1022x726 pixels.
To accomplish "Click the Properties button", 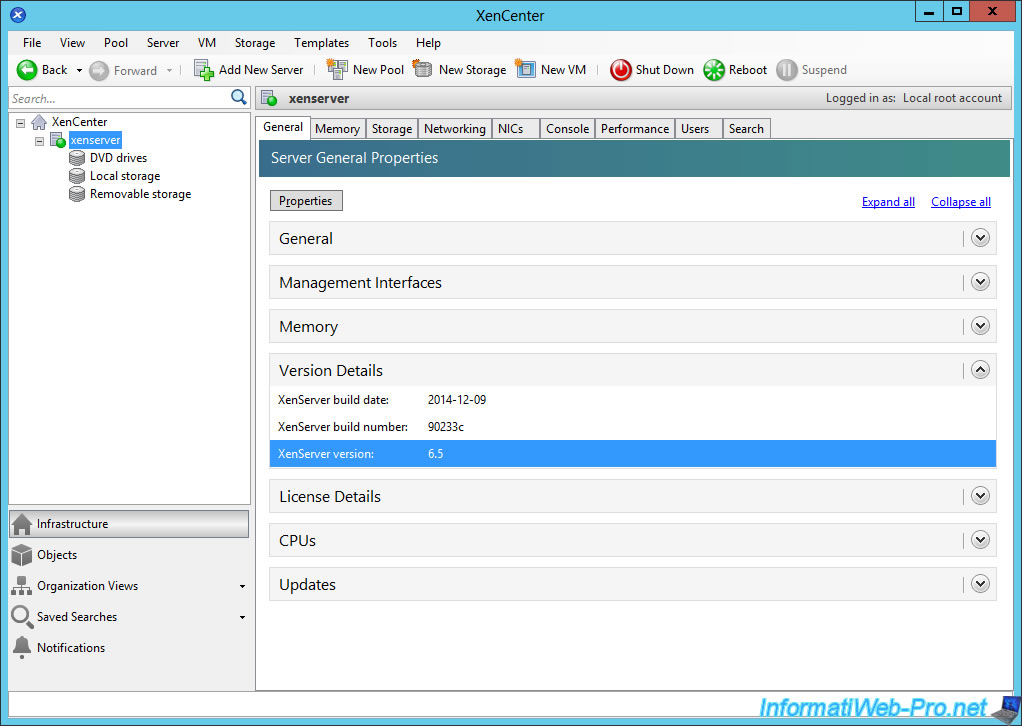I will [x=306, y=201].
